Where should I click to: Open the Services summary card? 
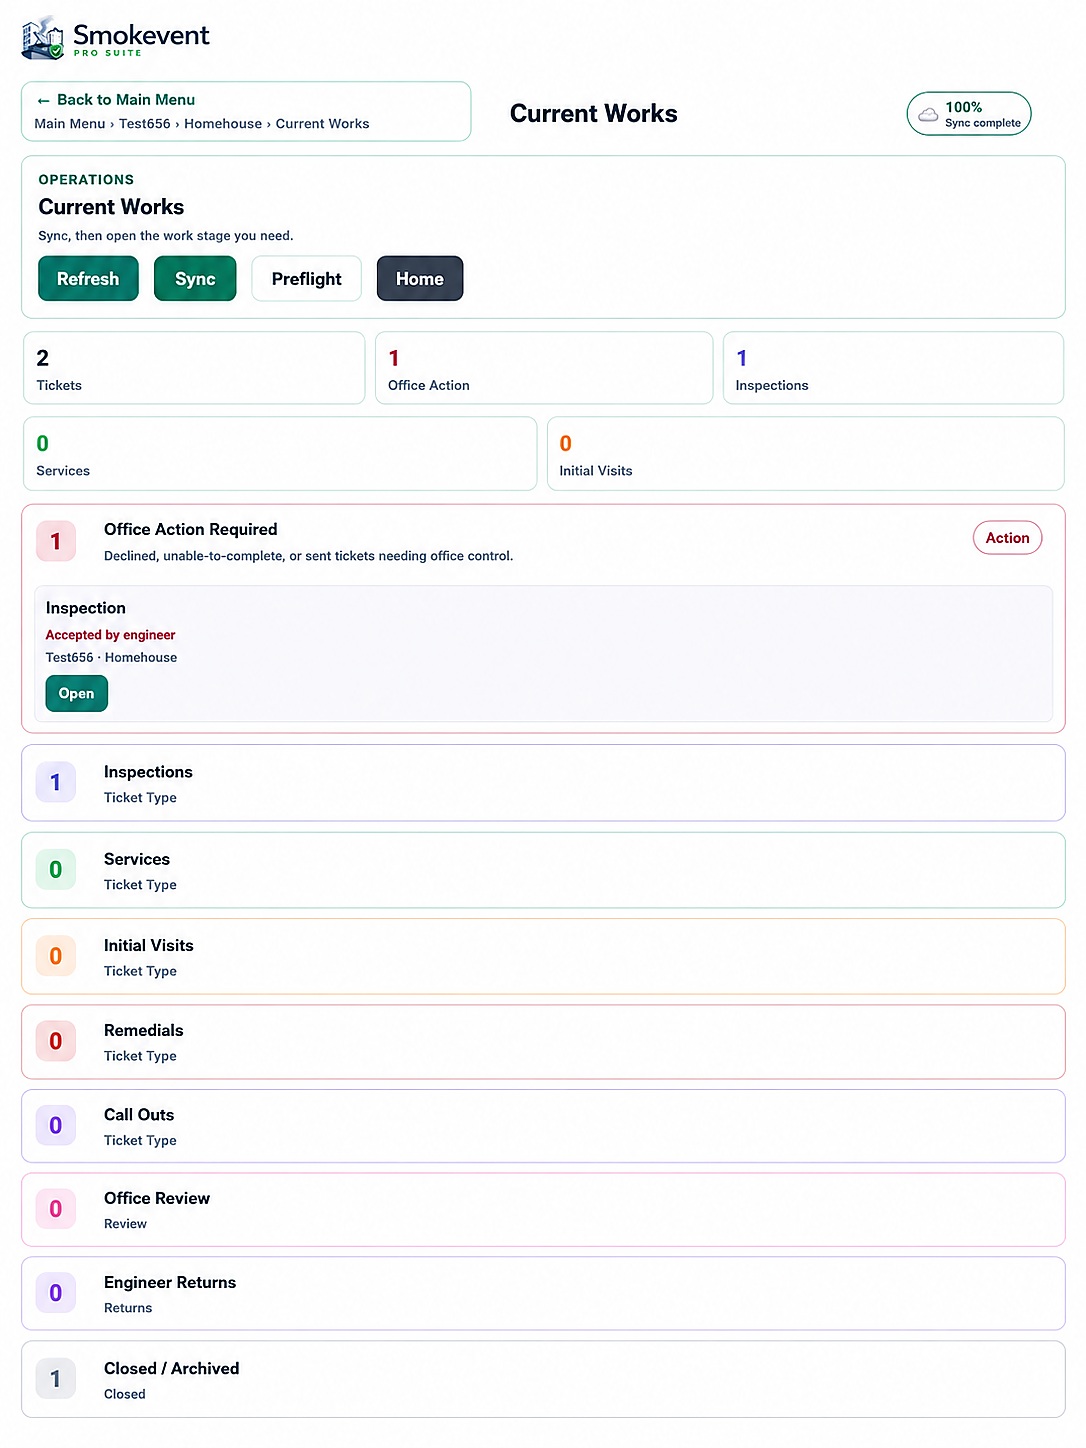(280, 454)
